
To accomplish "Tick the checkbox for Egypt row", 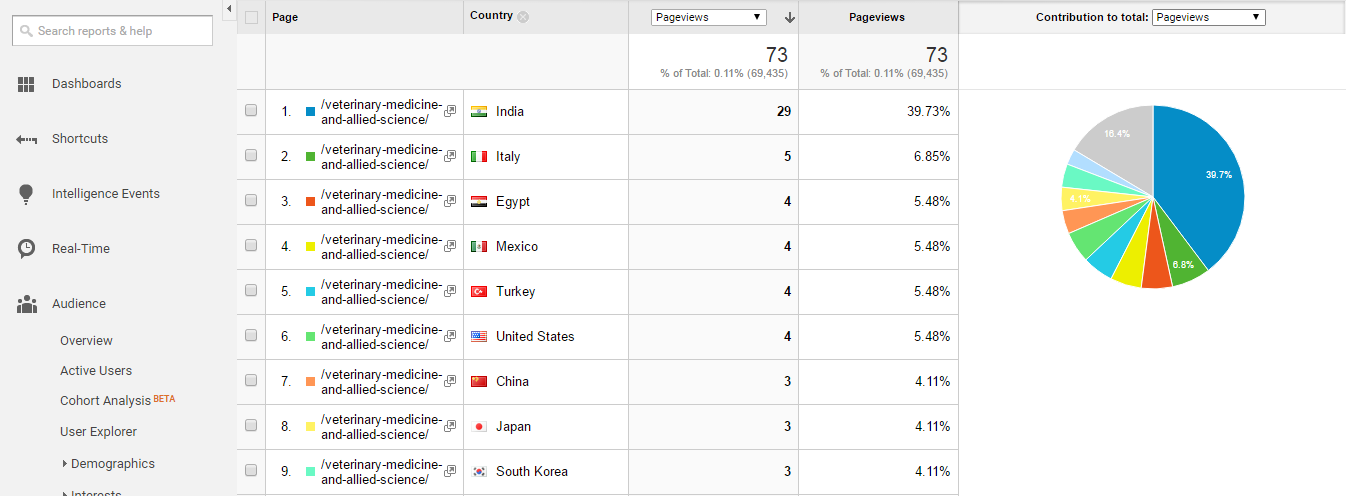I will click(x=251, y=201).
